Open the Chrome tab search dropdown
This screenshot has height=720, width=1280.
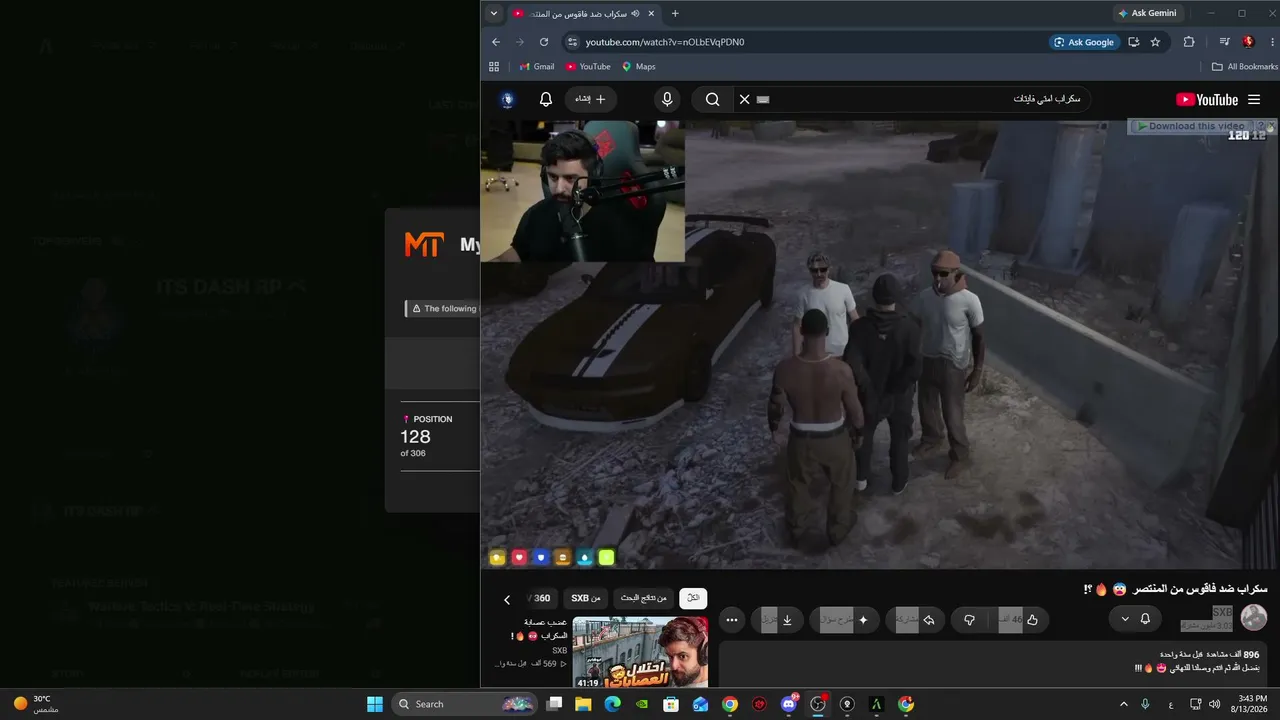coord(494,14)
